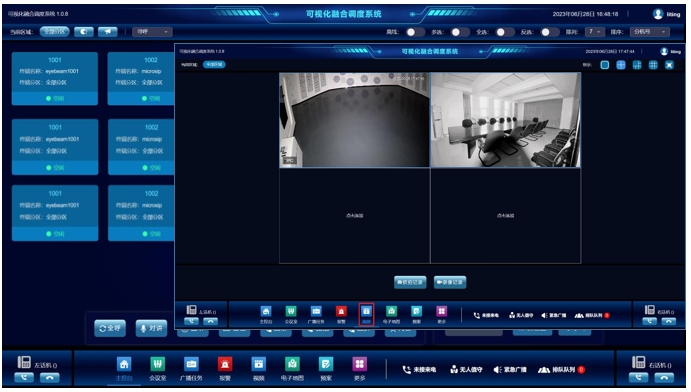Viewport: 691px width, 392px height.
Task: Open the 会议室 module in the bottom bar
Action: [x=157, y=369]
